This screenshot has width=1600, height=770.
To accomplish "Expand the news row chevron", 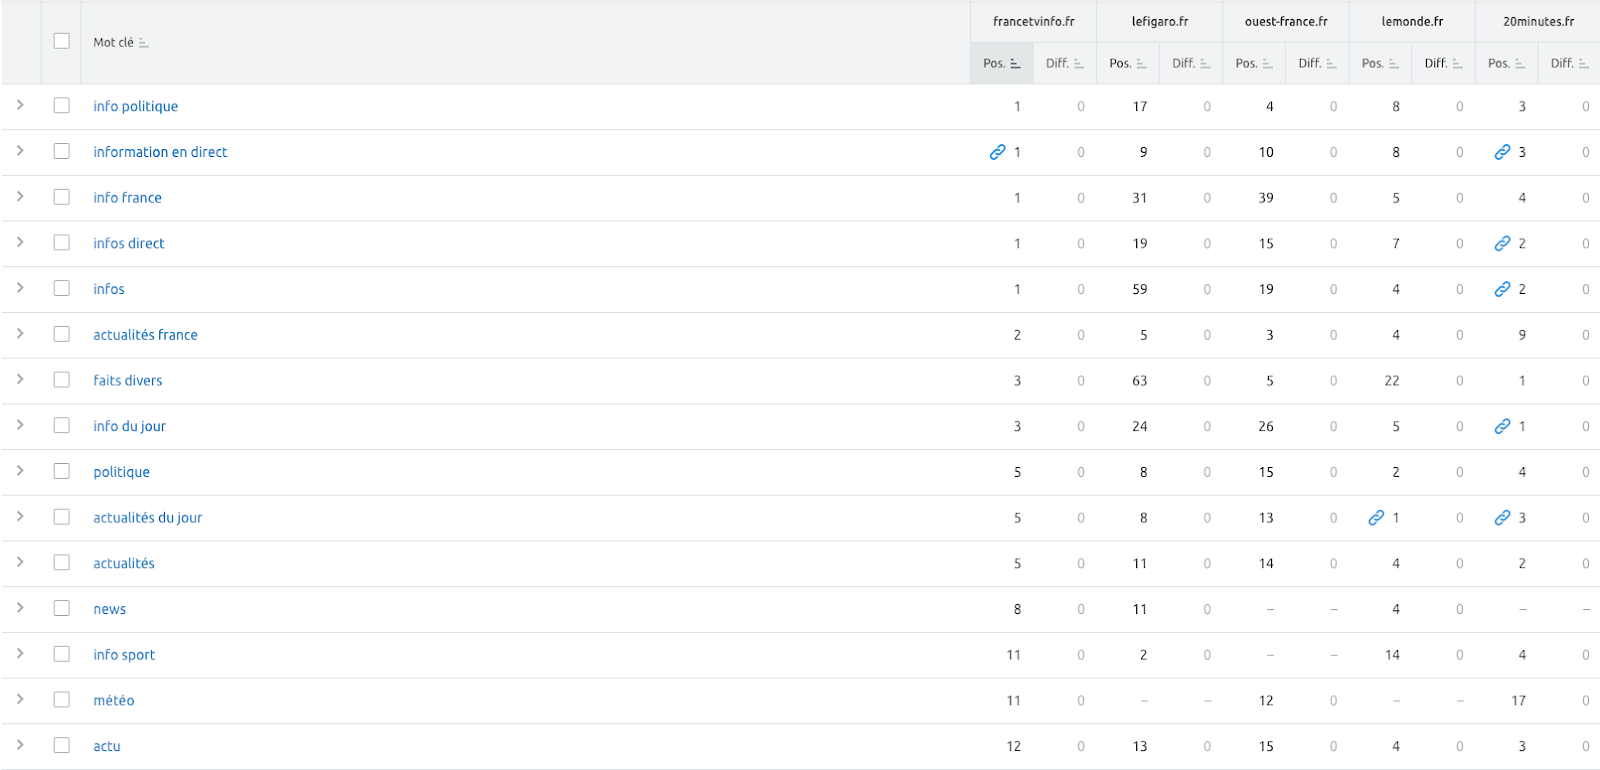I will (x=20, y=608).
